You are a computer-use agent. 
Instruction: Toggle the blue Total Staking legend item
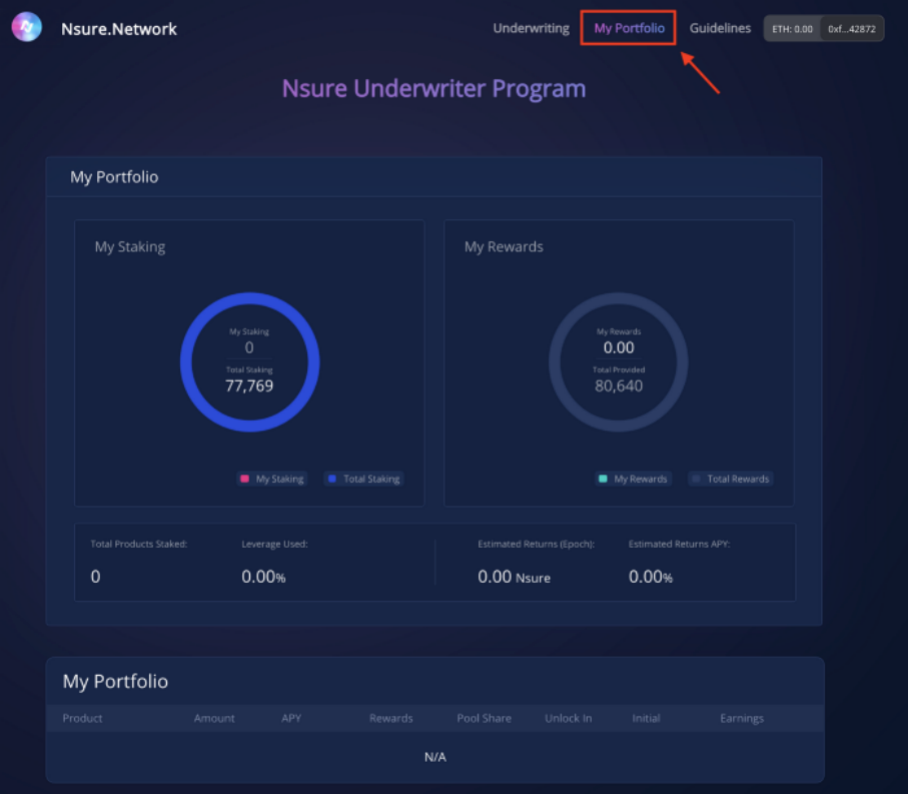(364, 479)
